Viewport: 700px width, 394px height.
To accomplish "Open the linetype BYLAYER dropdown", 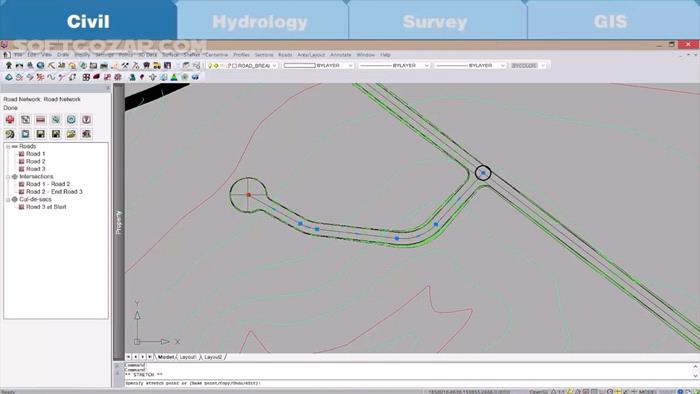I will (426, 66).
